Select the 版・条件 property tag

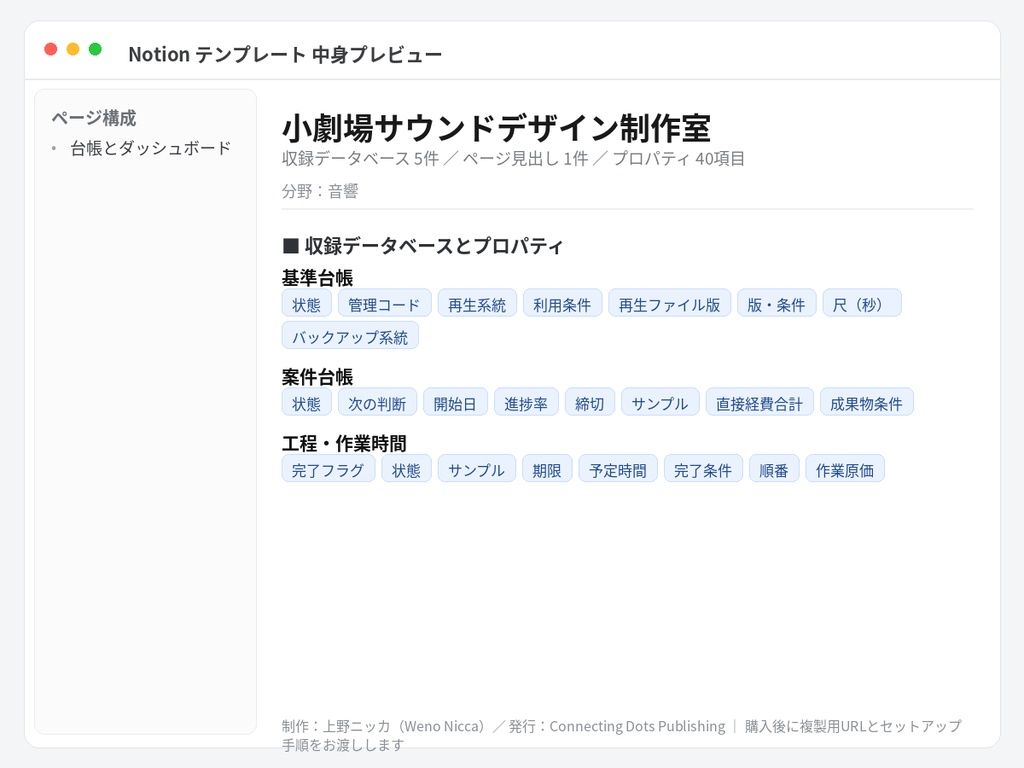click(776, 304)
